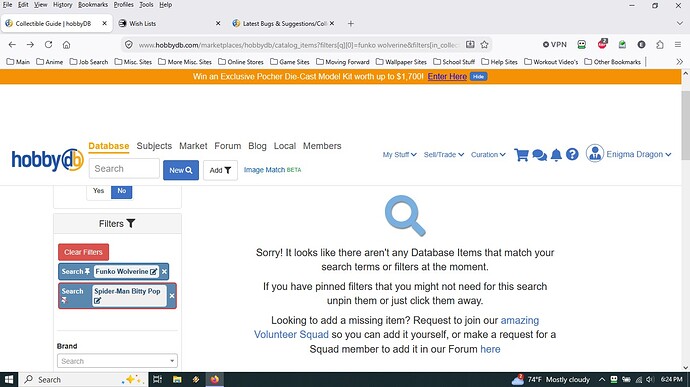
Task: Open the Forum 'here' link
Action: coord(490,349)
